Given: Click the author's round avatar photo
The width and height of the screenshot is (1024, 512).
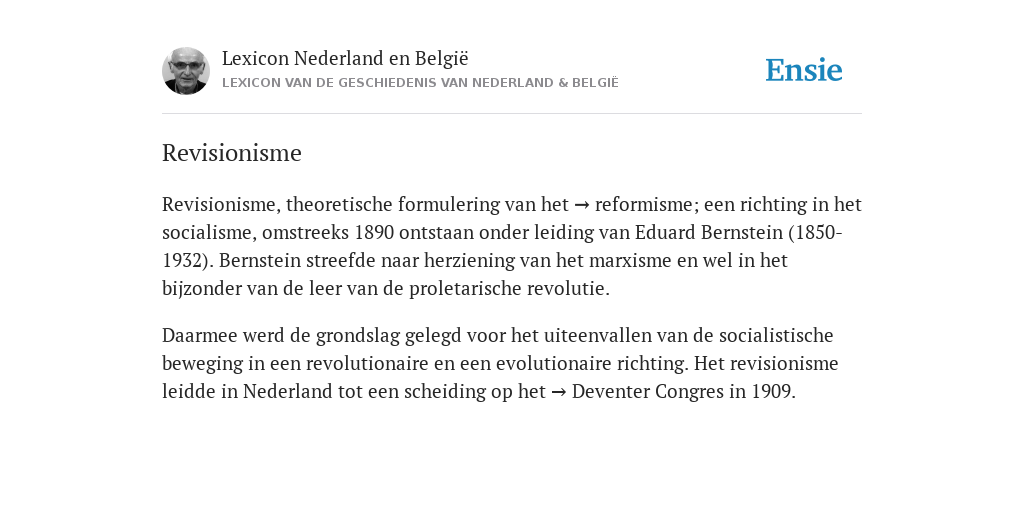Looking at the screenshot, I should pyautogui.click(x=185, y=71).
